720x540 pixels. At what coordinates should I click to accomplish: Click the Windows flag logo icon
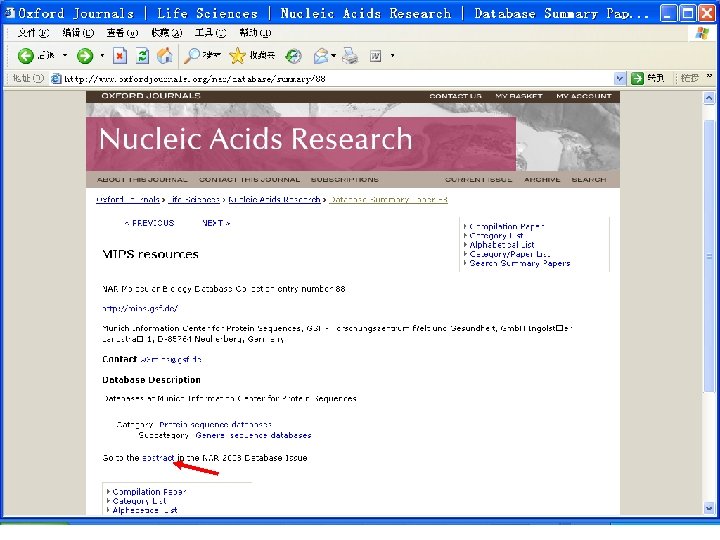point(702,33)
